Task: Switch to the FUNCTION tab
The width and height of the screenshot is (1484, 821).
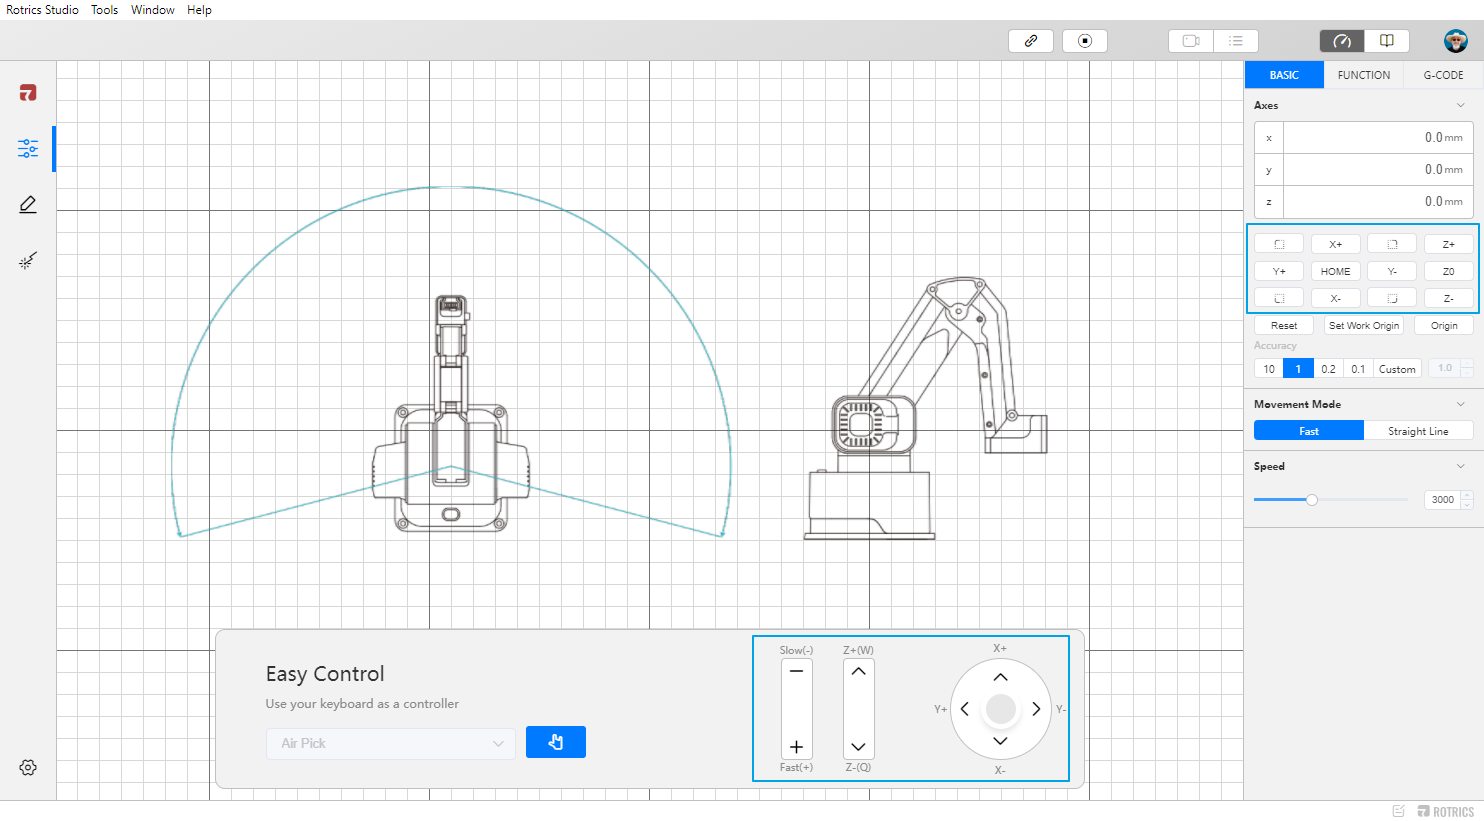Action: [1364, 75]
